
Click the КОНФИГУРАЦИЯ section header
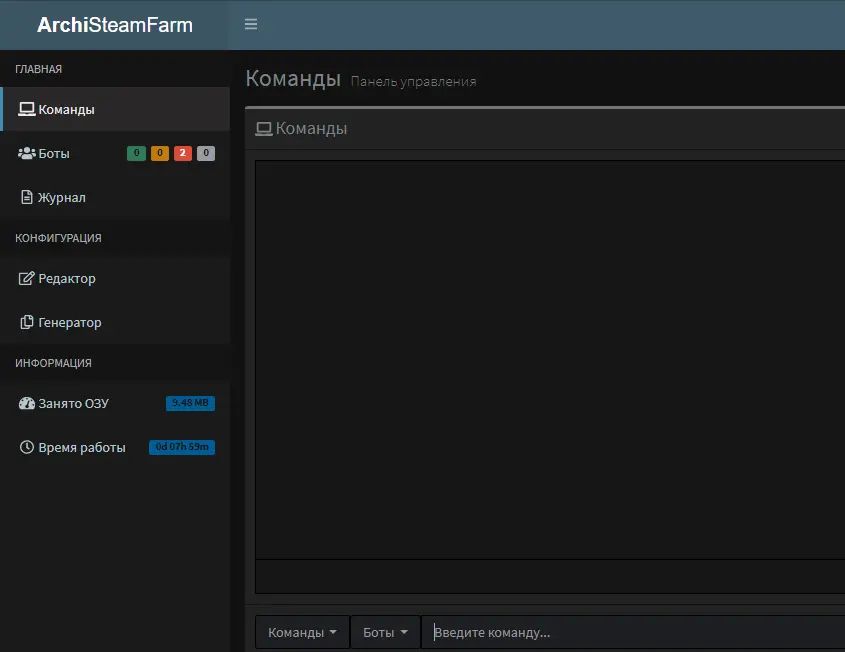point(58,238)
